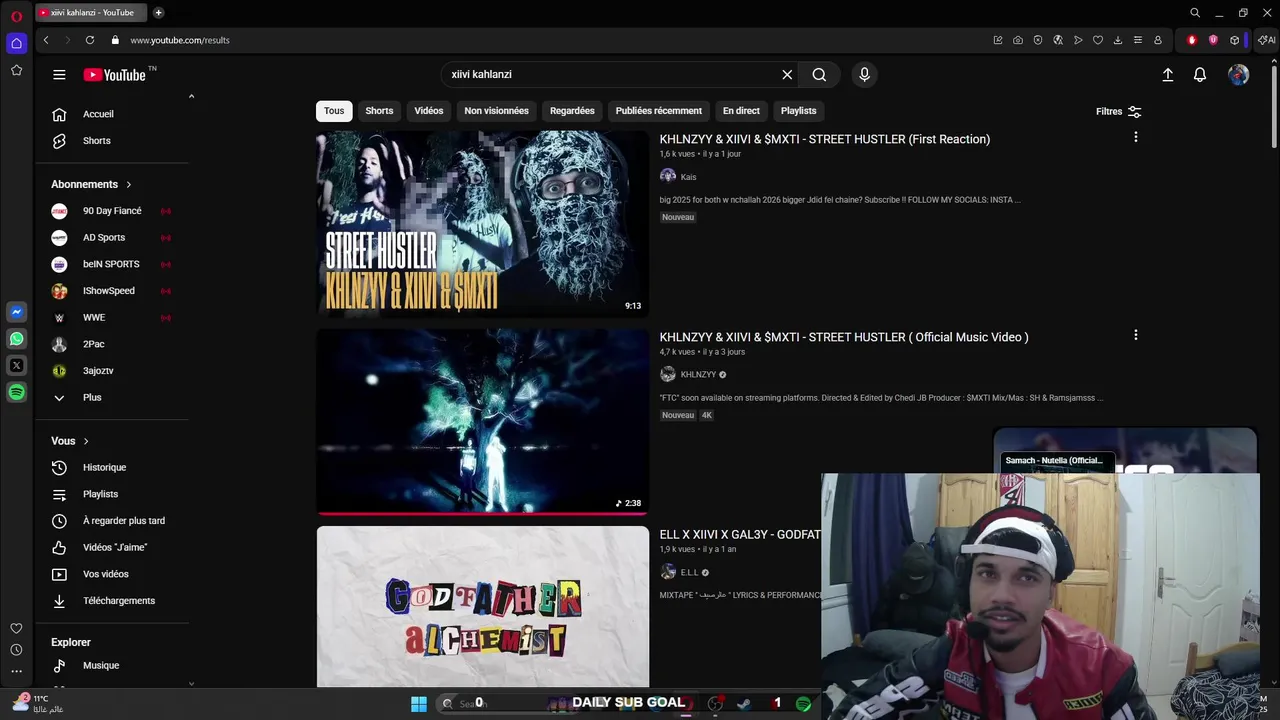This screenshot has height=720, width=1280.
Task: Open WhatsApp in the Opera sidebar
Action: (16, 339)
